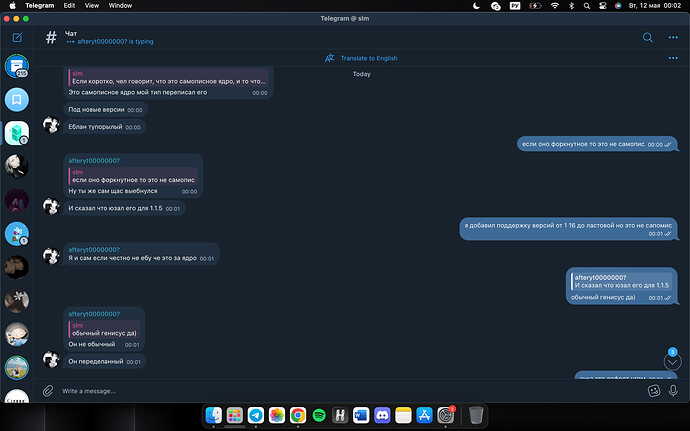
Task: Open Microsoft Word from the dock
Action: pyautogui.click(x=361, y=415)
